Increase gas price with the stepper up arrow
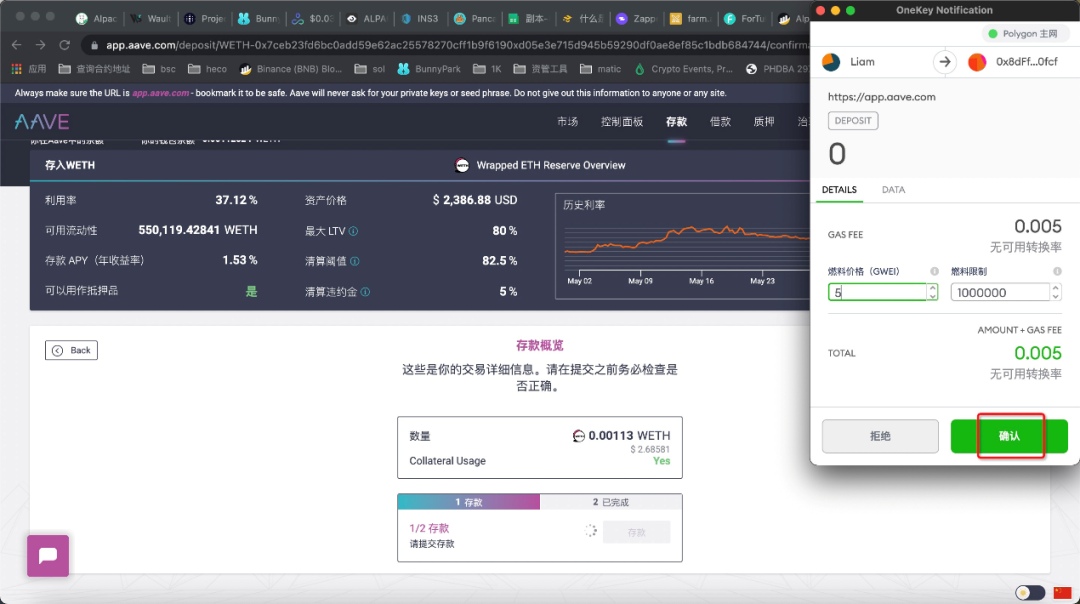 932,287
